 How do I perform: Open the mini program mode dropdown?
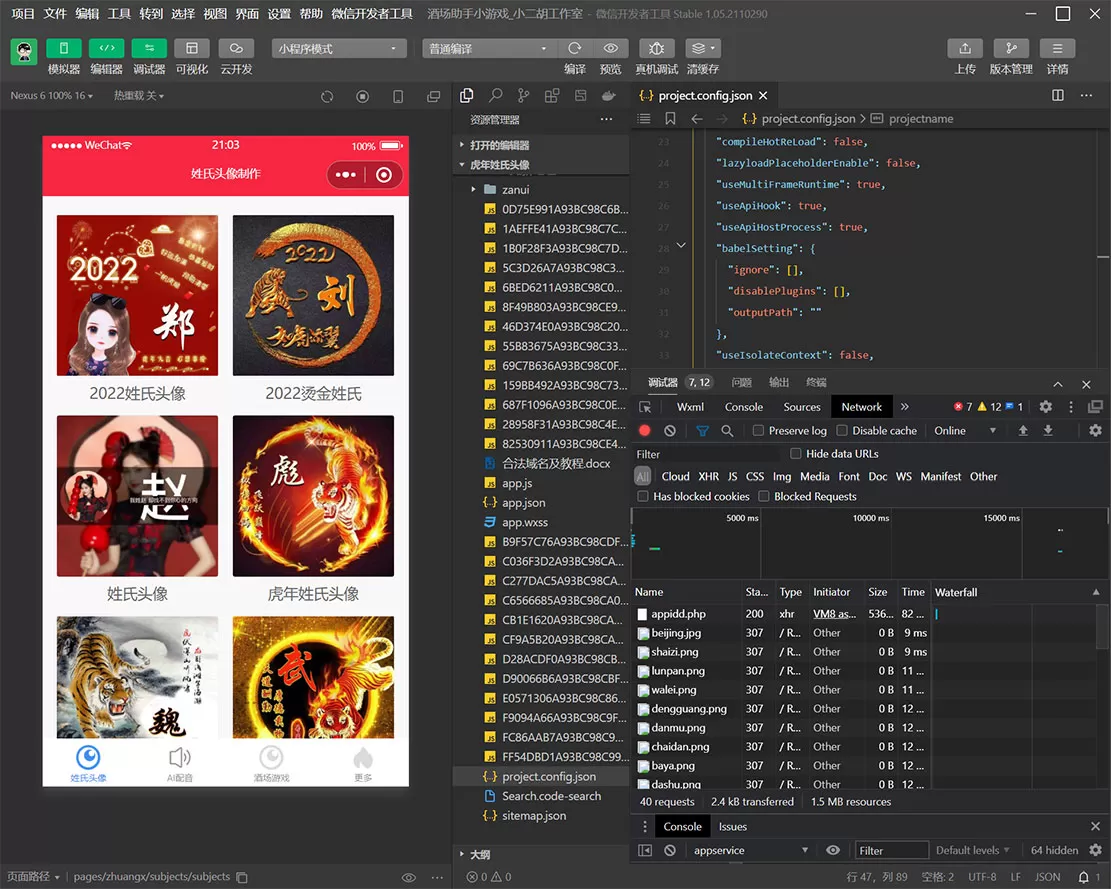click(x=339, y=48)
